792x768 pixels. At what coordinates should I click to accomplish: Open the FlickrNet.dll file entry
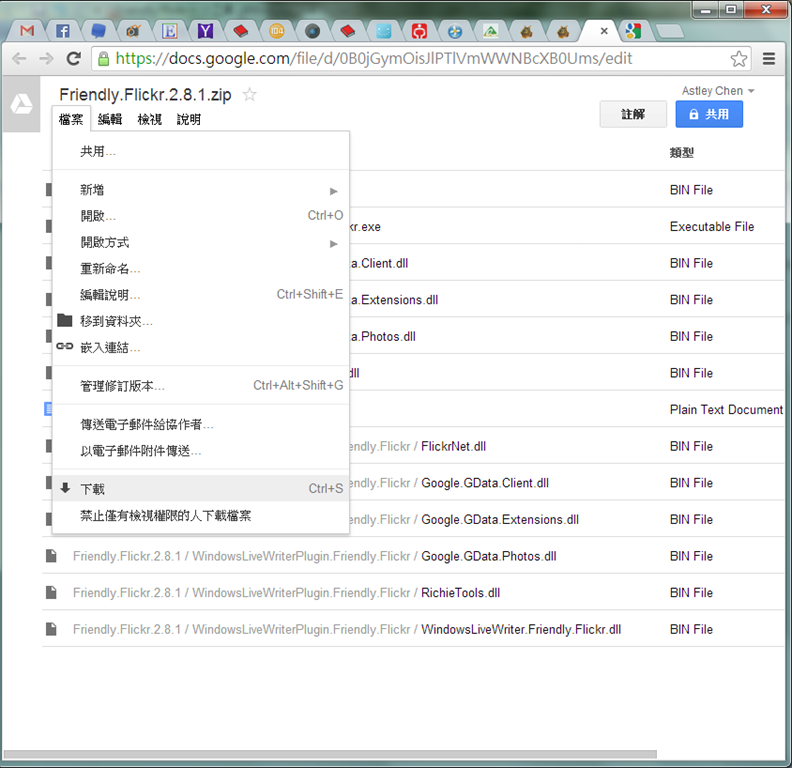coord(453,447)
